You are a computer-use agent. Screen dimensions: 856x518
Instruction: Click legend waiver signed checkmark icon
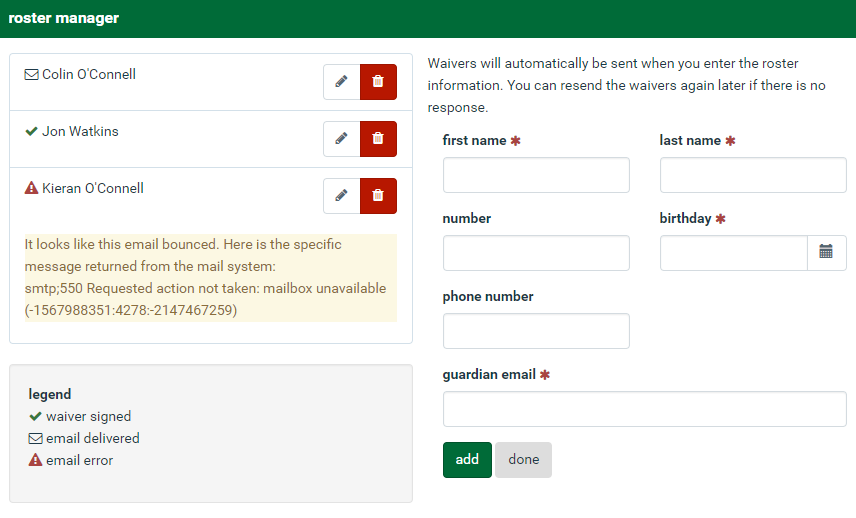pos(35,416)
